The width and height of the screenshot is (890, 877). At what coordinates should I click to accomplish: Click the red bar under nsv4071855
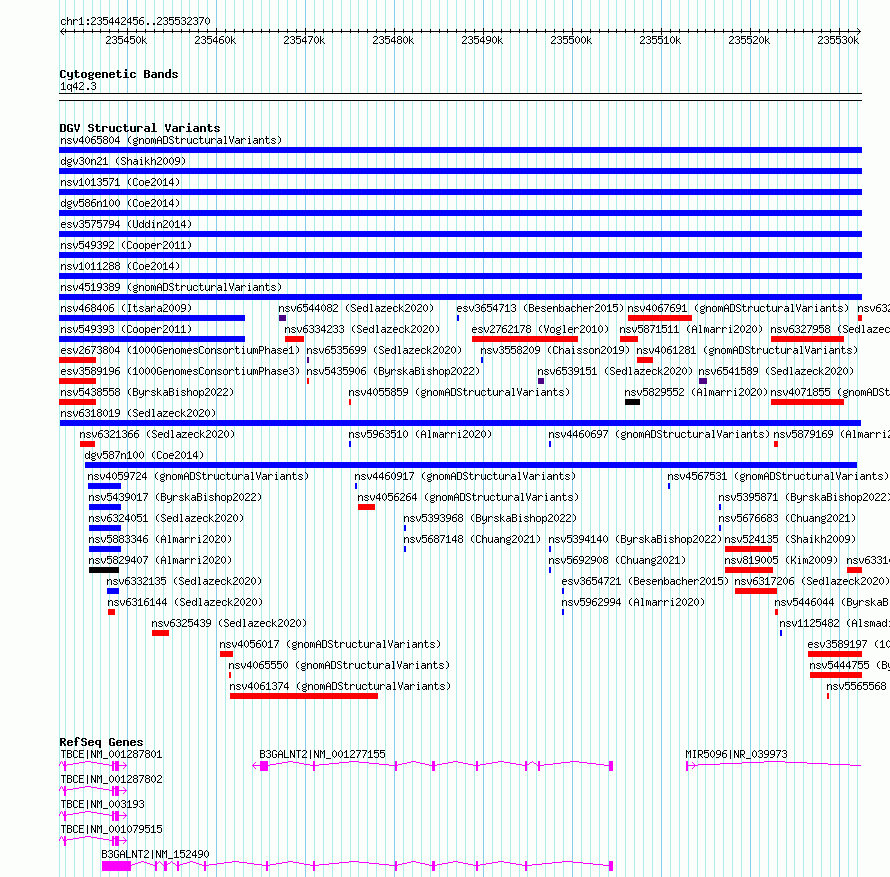[x=807, y=402]
